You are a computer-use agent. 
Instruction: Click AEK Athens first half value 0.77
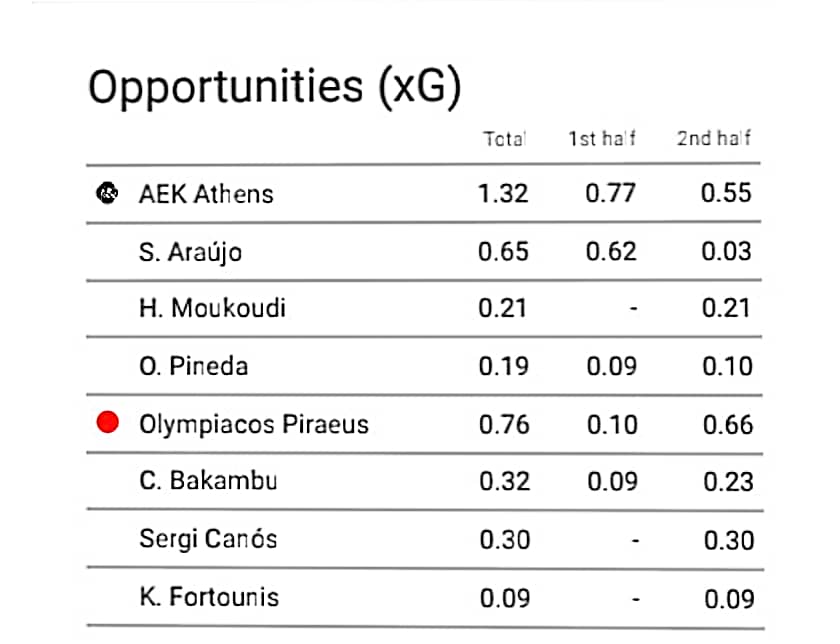pyautogui.click(x=610, y=193)
